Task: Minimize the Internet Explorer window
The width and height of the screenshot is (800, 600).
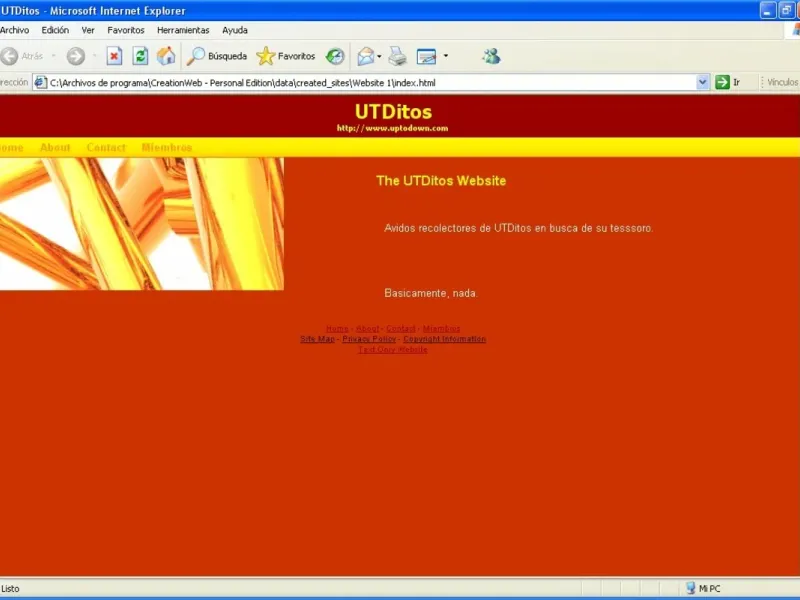Action: (768, 10)
